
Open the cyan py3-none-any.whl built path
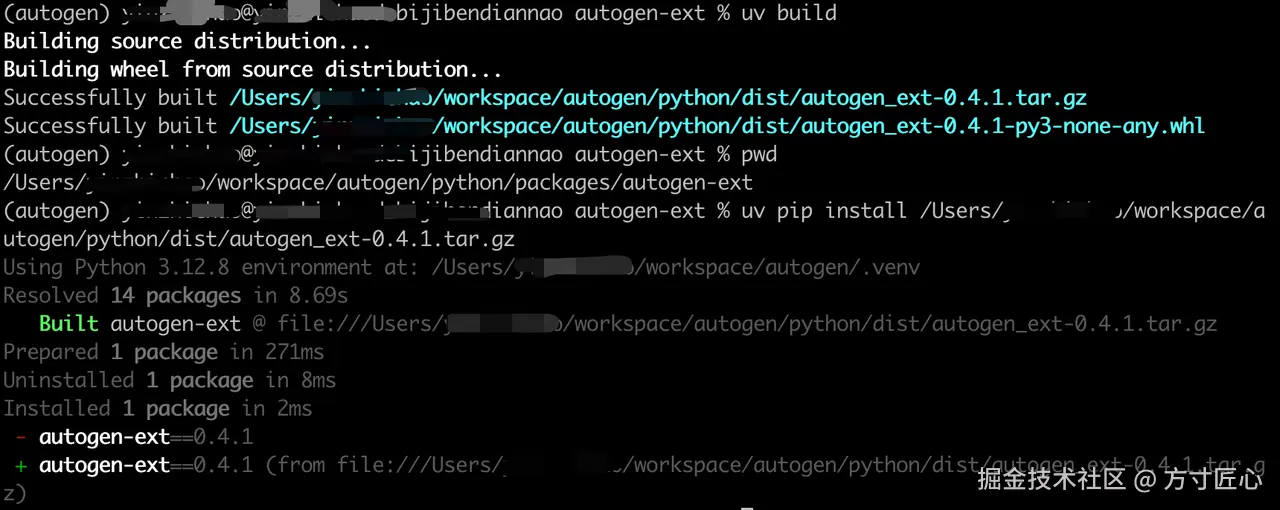716,126
